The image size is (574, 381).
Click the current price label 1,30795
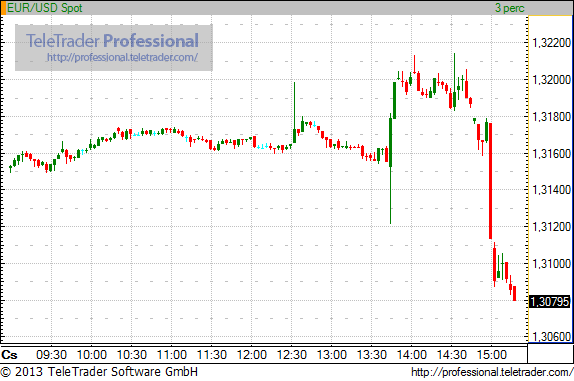(550, 302)
